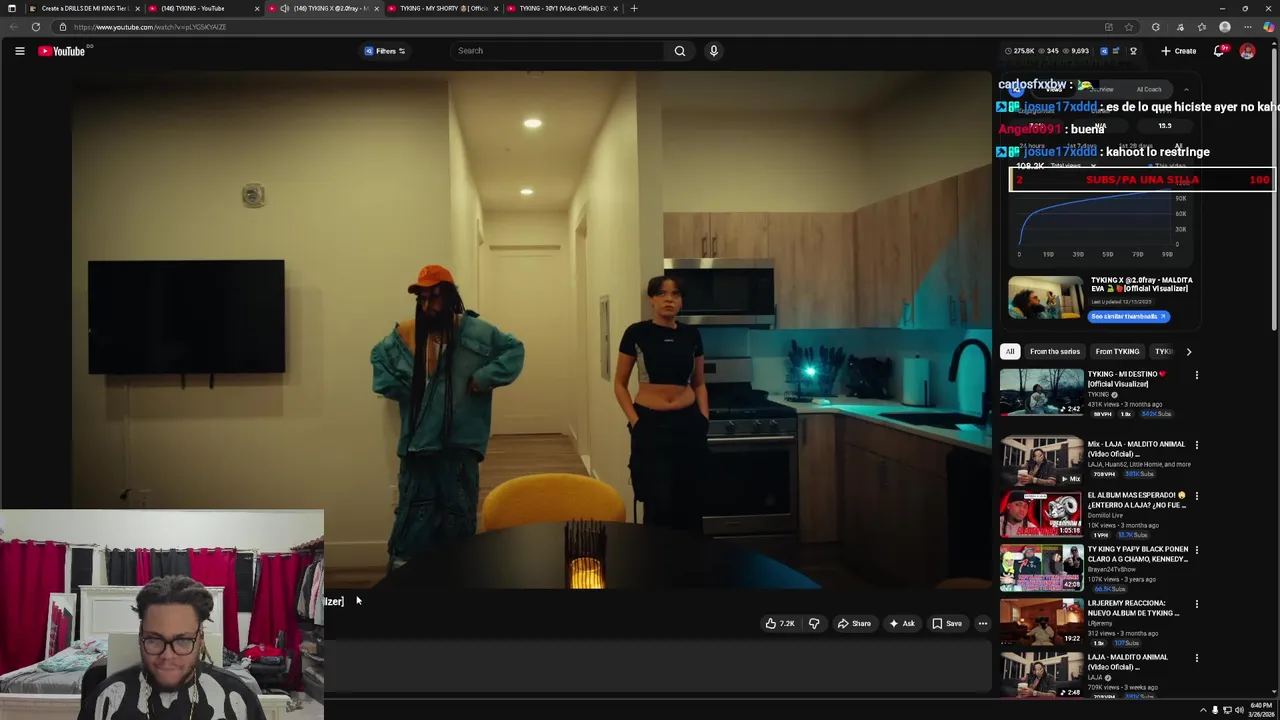Select the From TYKING chip

click(1117, 352)
